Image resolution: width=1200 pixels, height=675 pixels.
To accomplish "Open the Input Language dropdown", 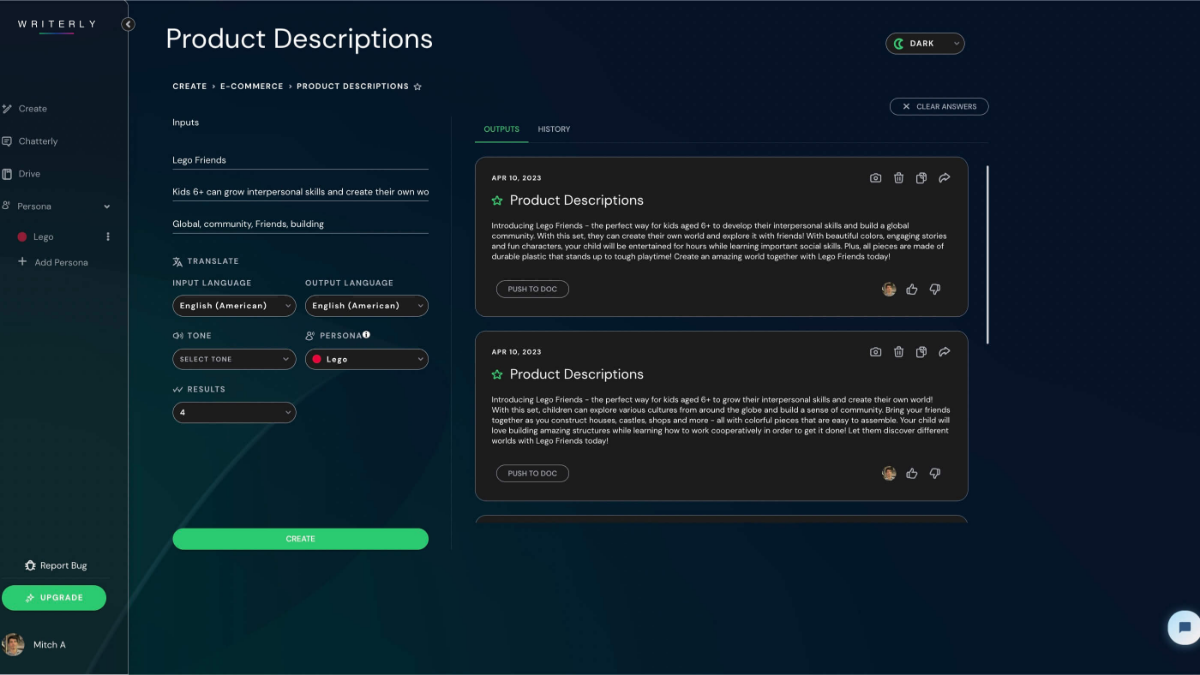I will click(x=234, y=305).
